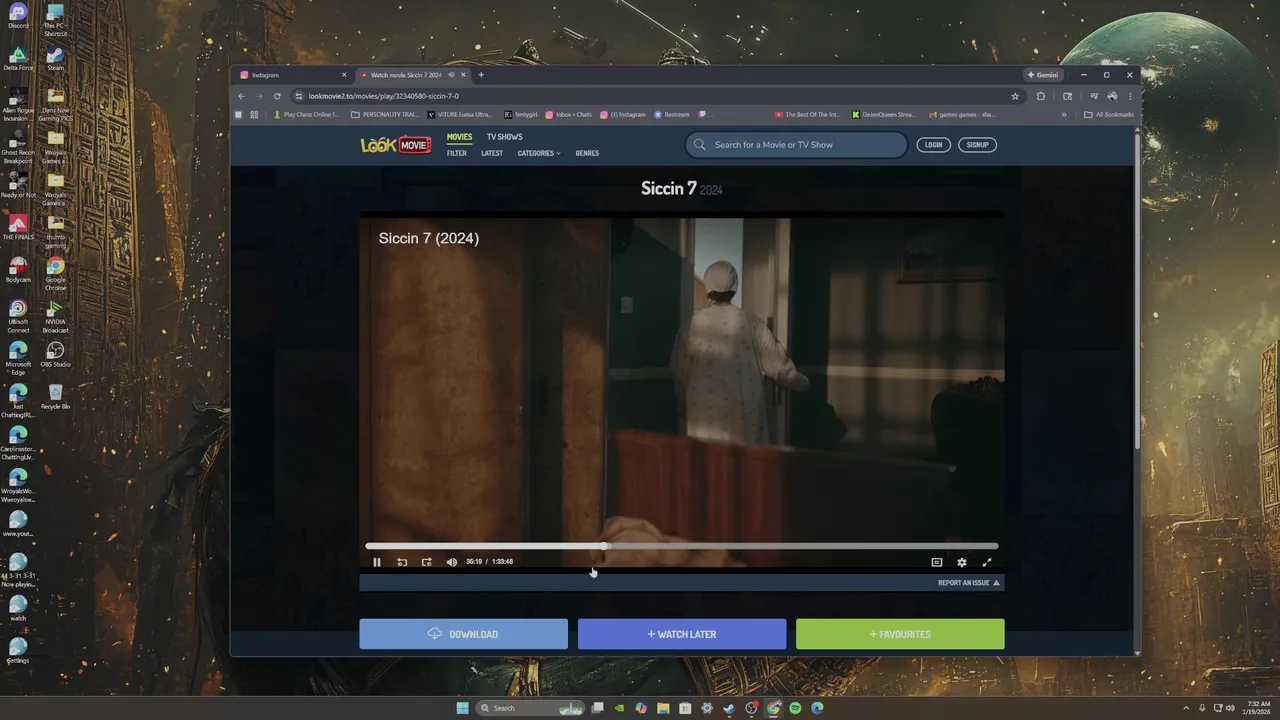Click the Watch Later button
The height and width of the screenshot is (720, 1280).
click(682, 634)
